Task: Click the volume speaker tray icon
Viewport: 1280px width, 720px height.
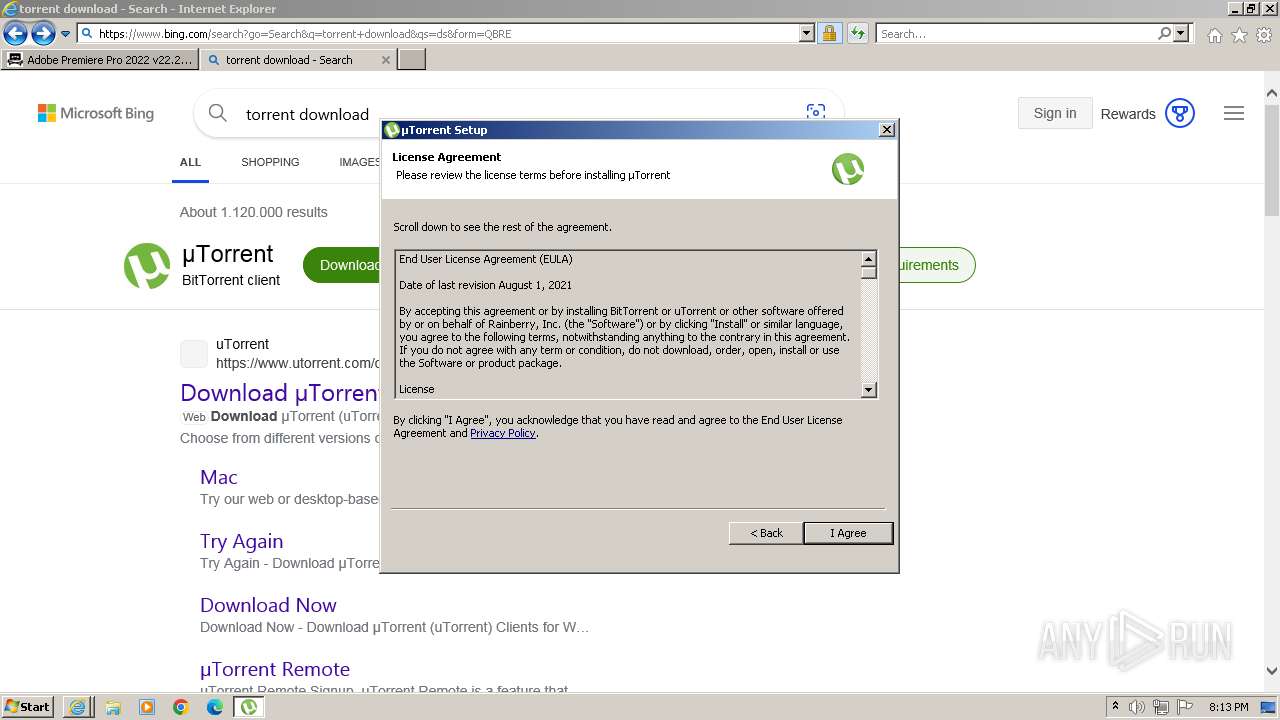Action: click(1137, 707)
